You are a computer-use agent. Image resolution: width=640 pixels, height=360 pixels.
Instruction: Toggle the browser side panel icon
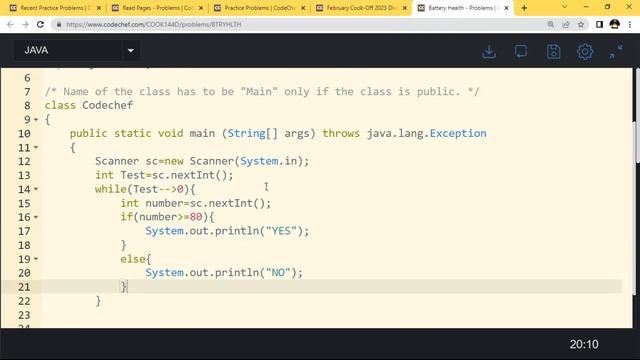click(x=599, y=24)
